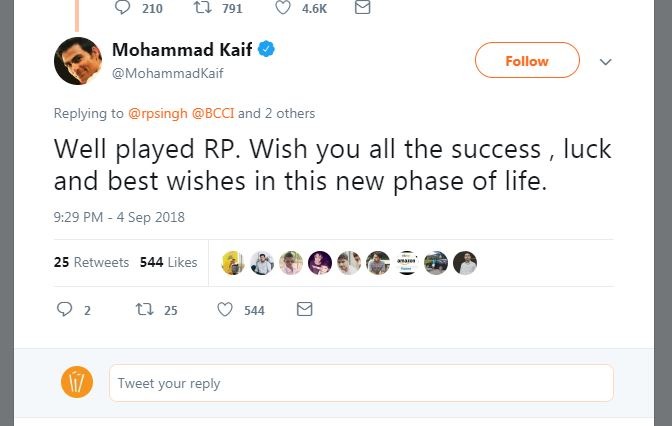Click the Amazon logo liker avatar
Viewport: 672px width, 426px height.
pyautogui.click(x=407, y=263)
